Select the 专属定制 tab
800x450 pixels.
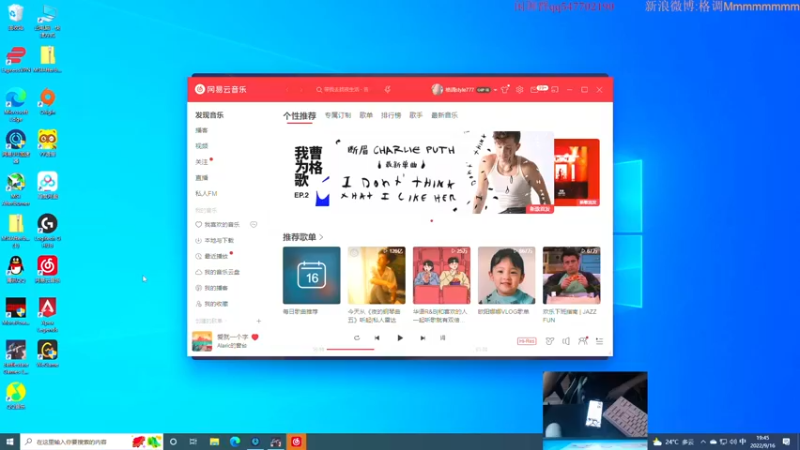click(338, 115)
